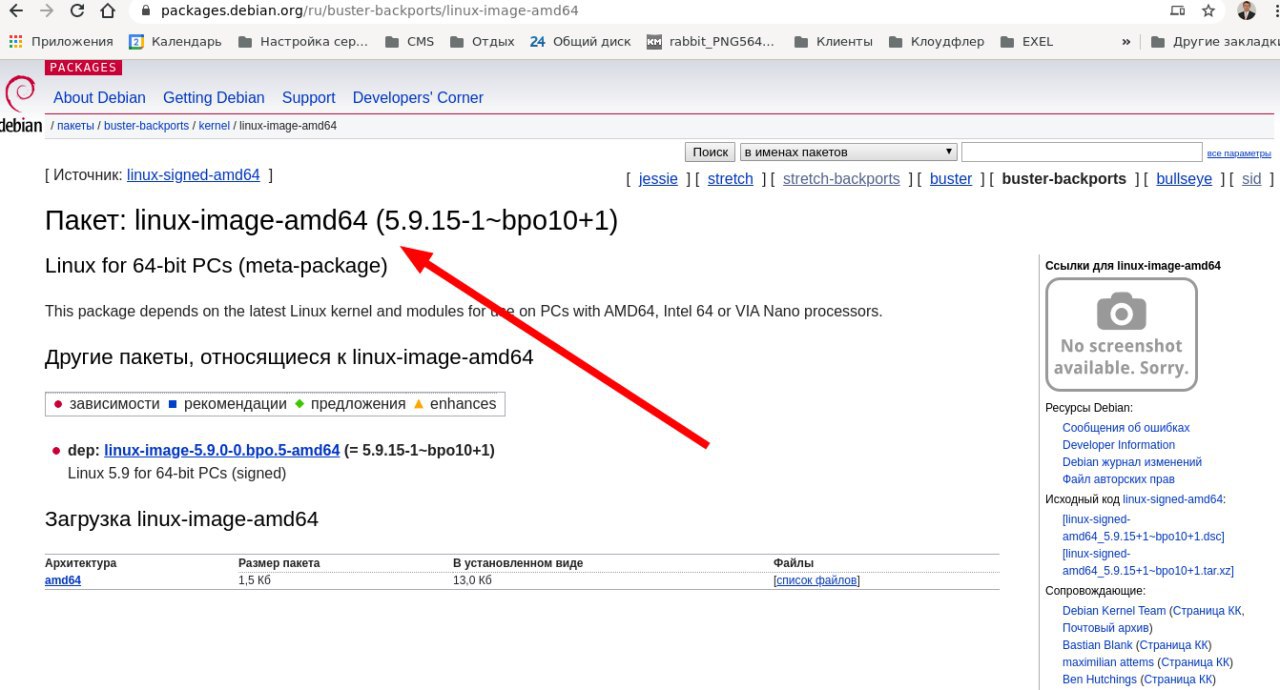Open search scope dropdown в именах пакетов

(848, 152)
